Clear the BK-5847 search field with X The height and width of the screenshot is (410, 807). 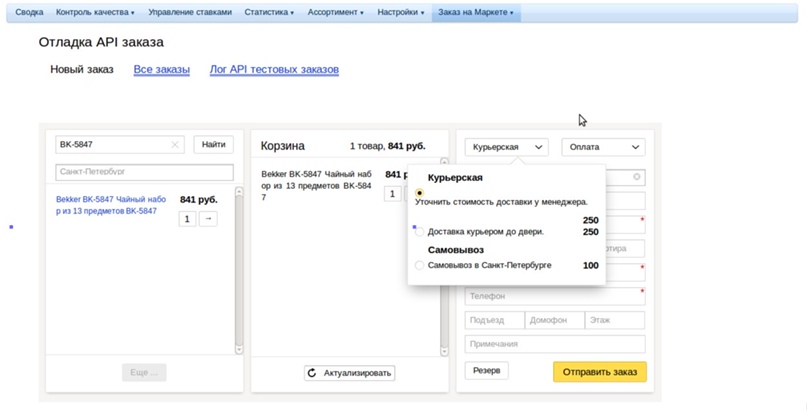pyautogui.click(x=175, y=145)
